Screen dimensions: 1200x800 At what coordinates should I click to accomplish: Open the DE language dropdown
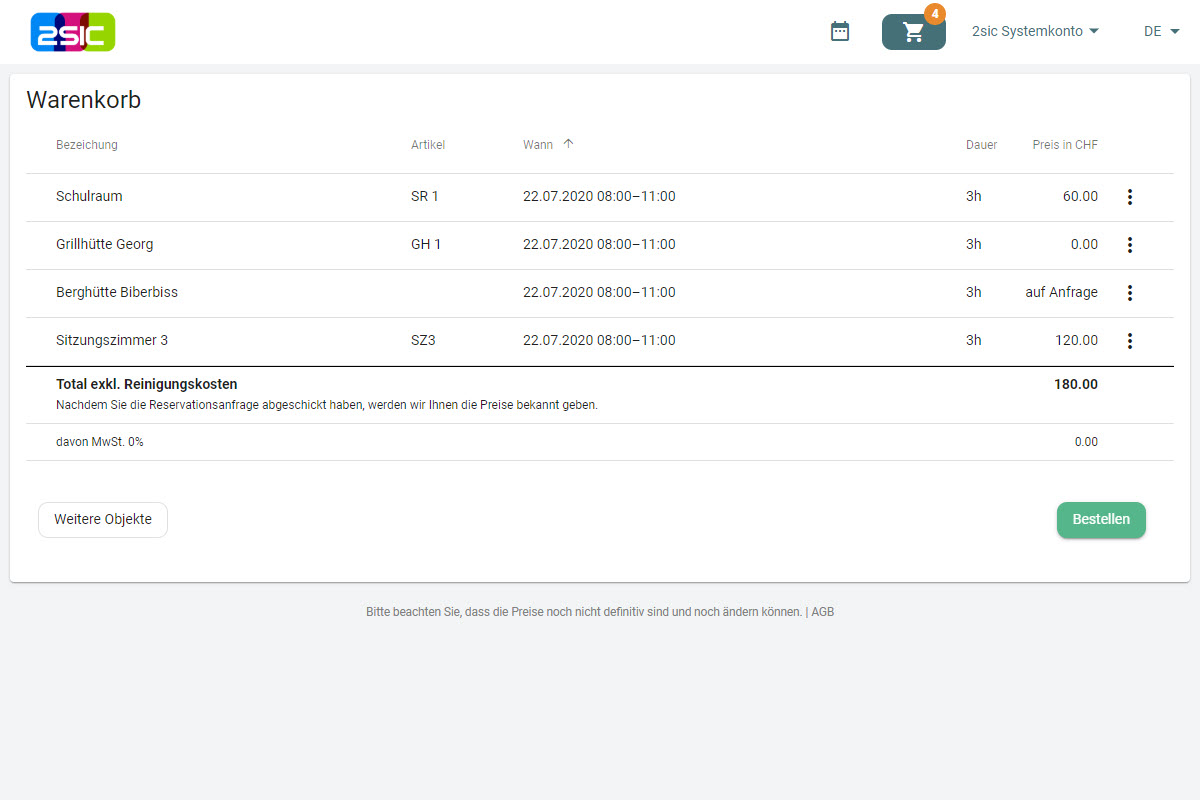tap(1161, 31)
